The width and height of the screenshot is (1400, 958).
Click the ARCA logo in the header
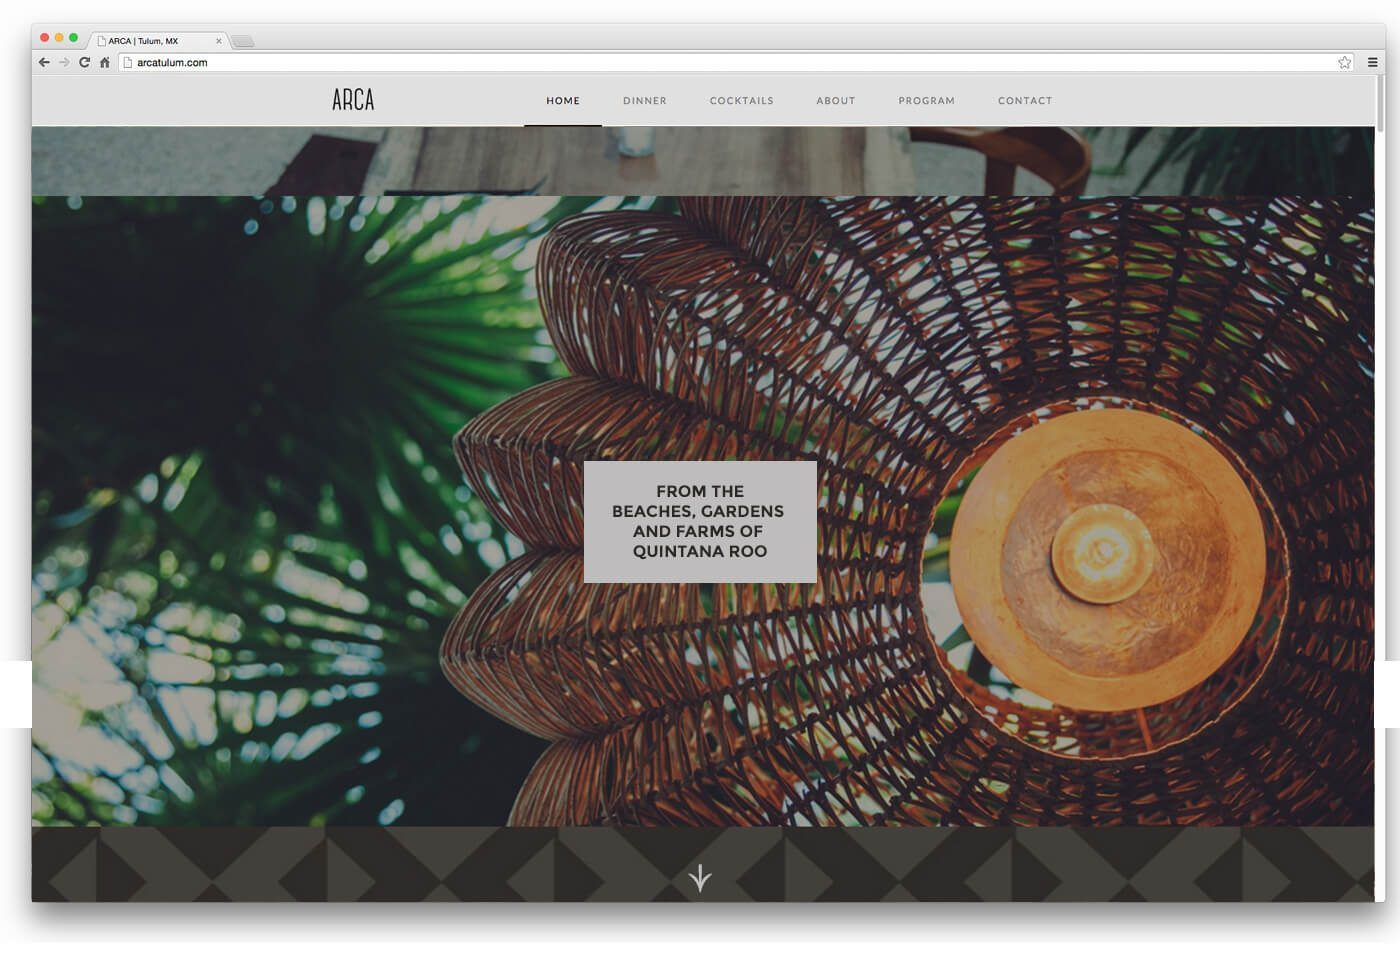pos(353,100)
